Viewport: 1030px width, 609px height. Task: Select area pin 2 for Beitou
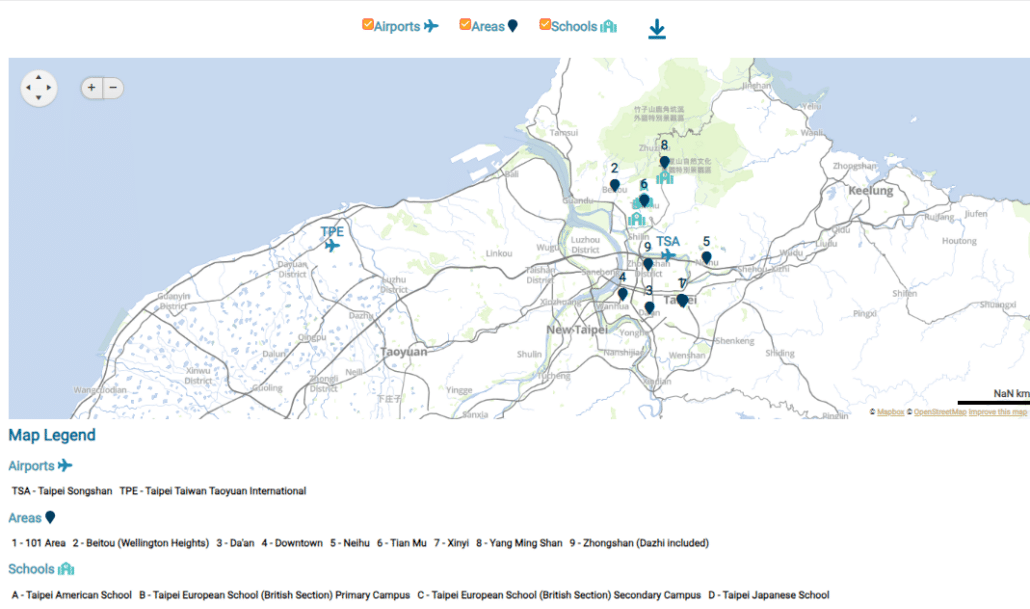click(x=615, y=186)
